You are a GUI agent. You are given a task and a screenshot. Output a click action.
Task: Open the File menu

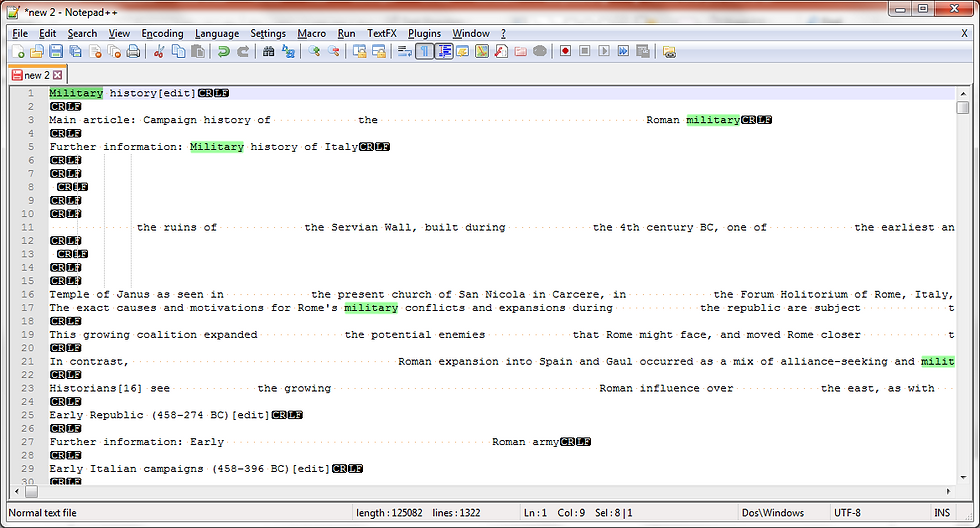tap(20, 34)
